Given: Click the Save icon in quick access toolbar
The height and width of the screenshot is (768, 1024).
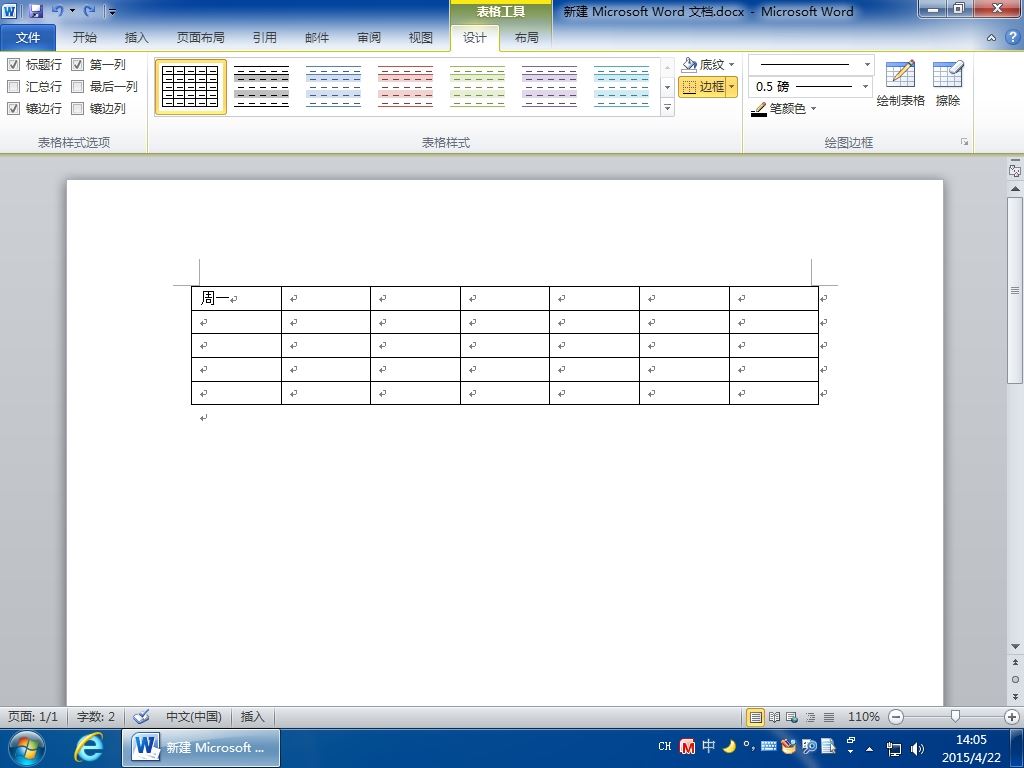Looking at the screenshot, I should pyautogui.click(x=35, y=11).
